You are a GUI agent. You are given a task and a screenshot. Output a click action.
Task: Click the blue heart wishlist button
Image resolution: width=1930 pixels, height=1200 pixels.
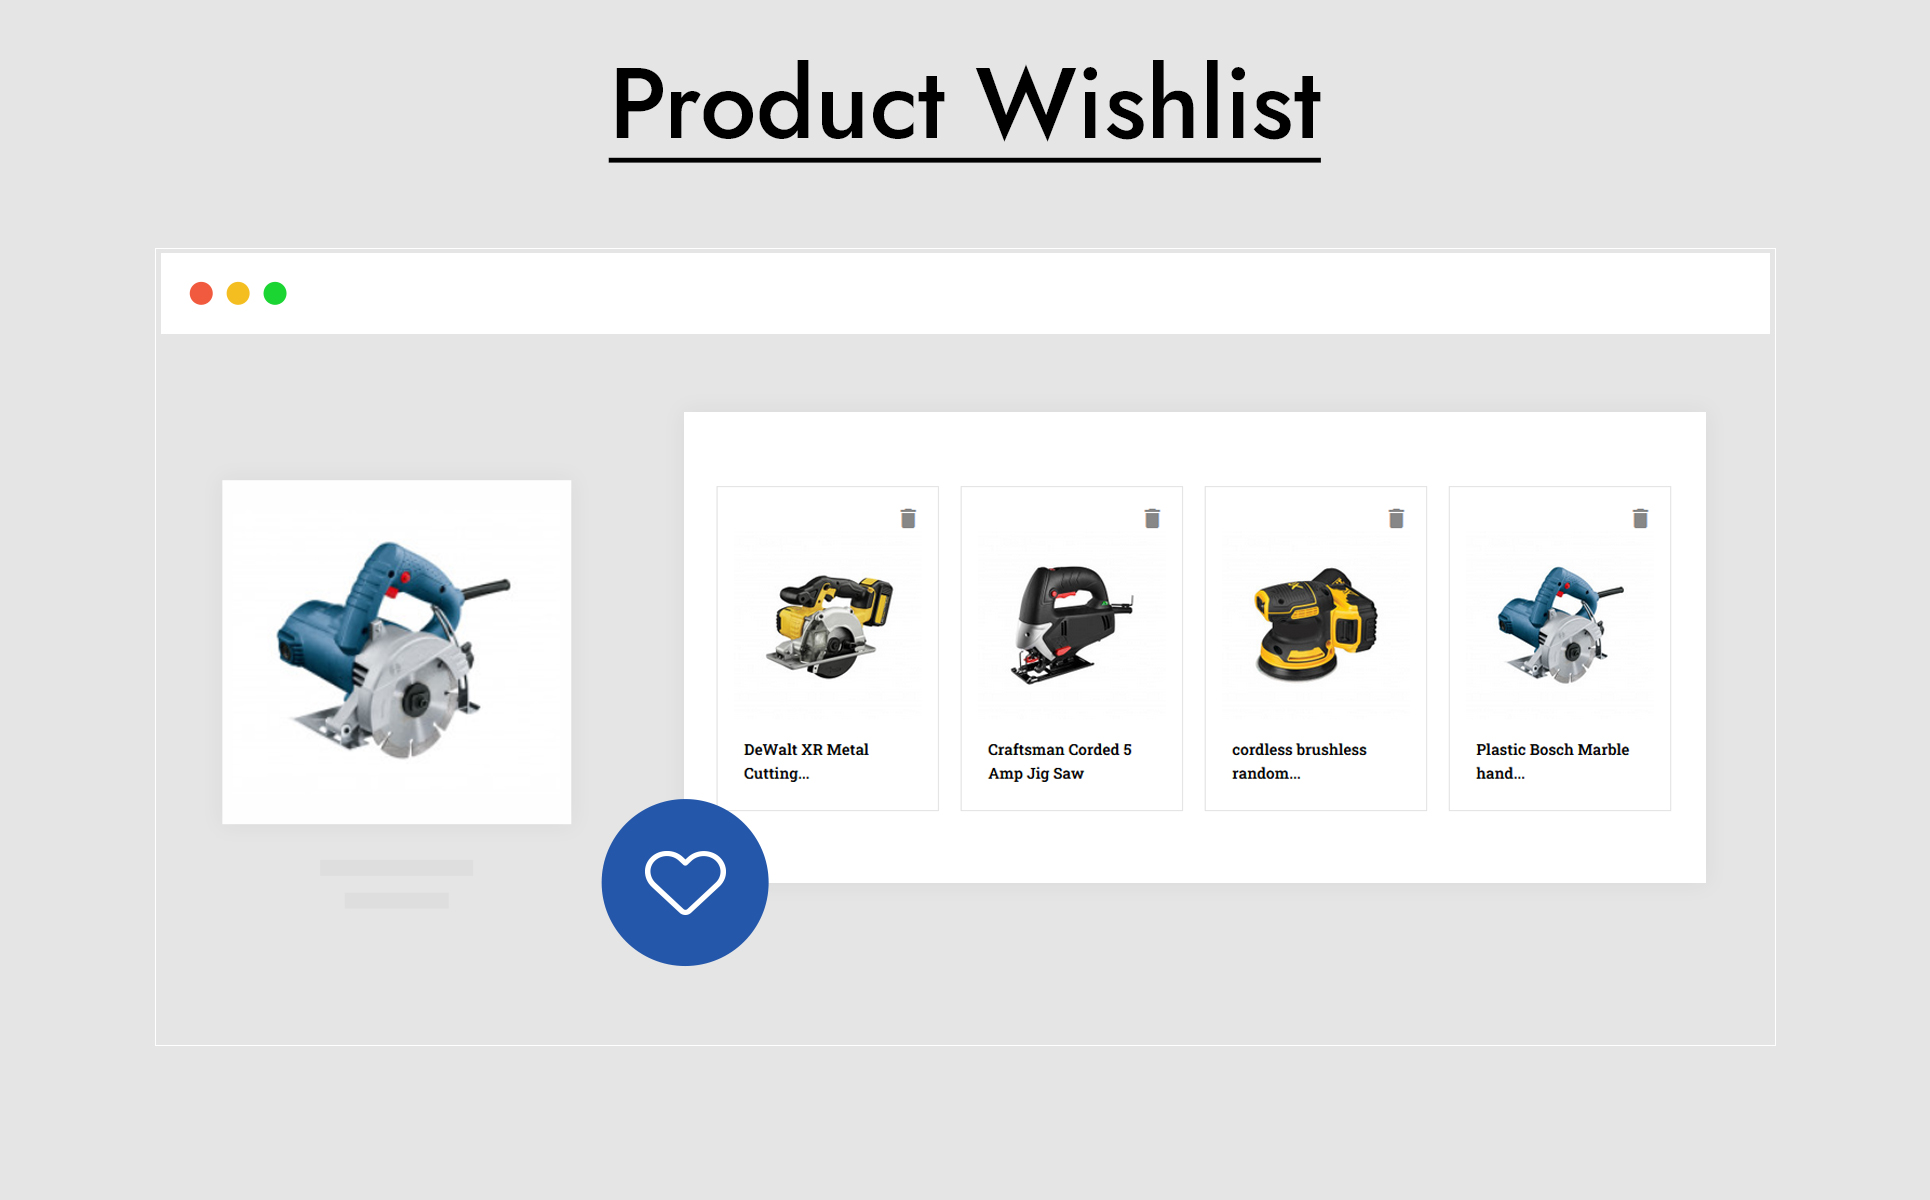coord(685,882)
